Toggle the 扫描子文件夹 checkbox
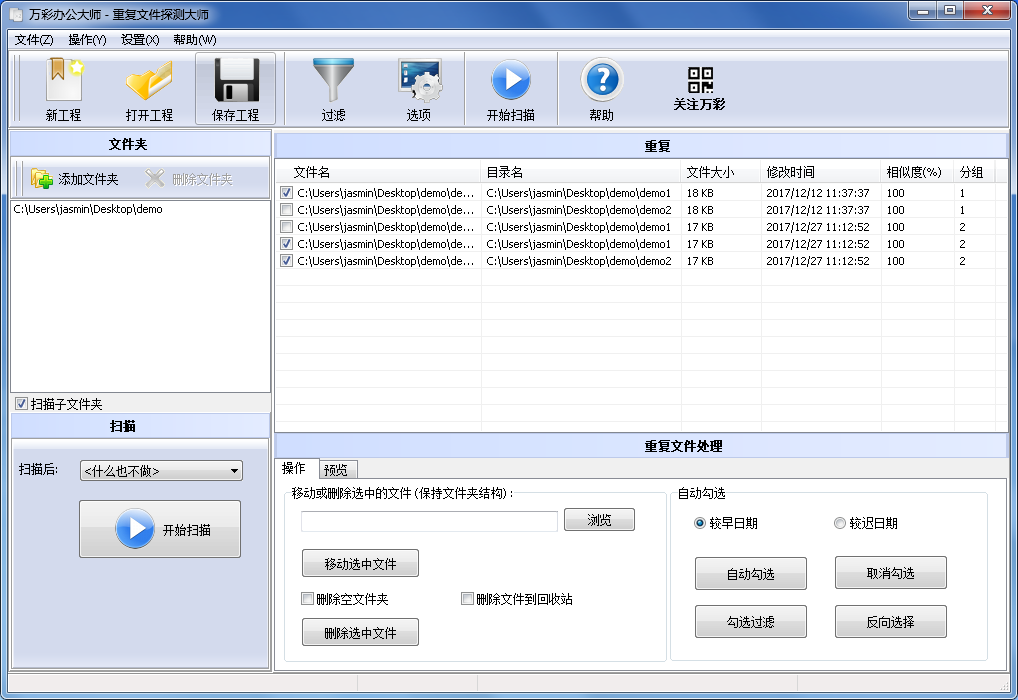1018x700 pixels. (x=21, y=404)
